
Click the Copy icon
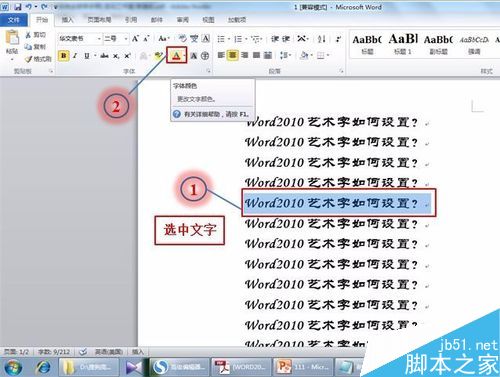point(28,47)
